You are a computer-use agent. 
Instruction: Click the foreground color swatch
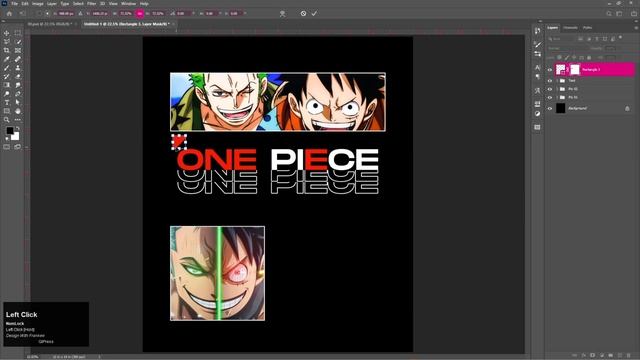coord(10,131)
